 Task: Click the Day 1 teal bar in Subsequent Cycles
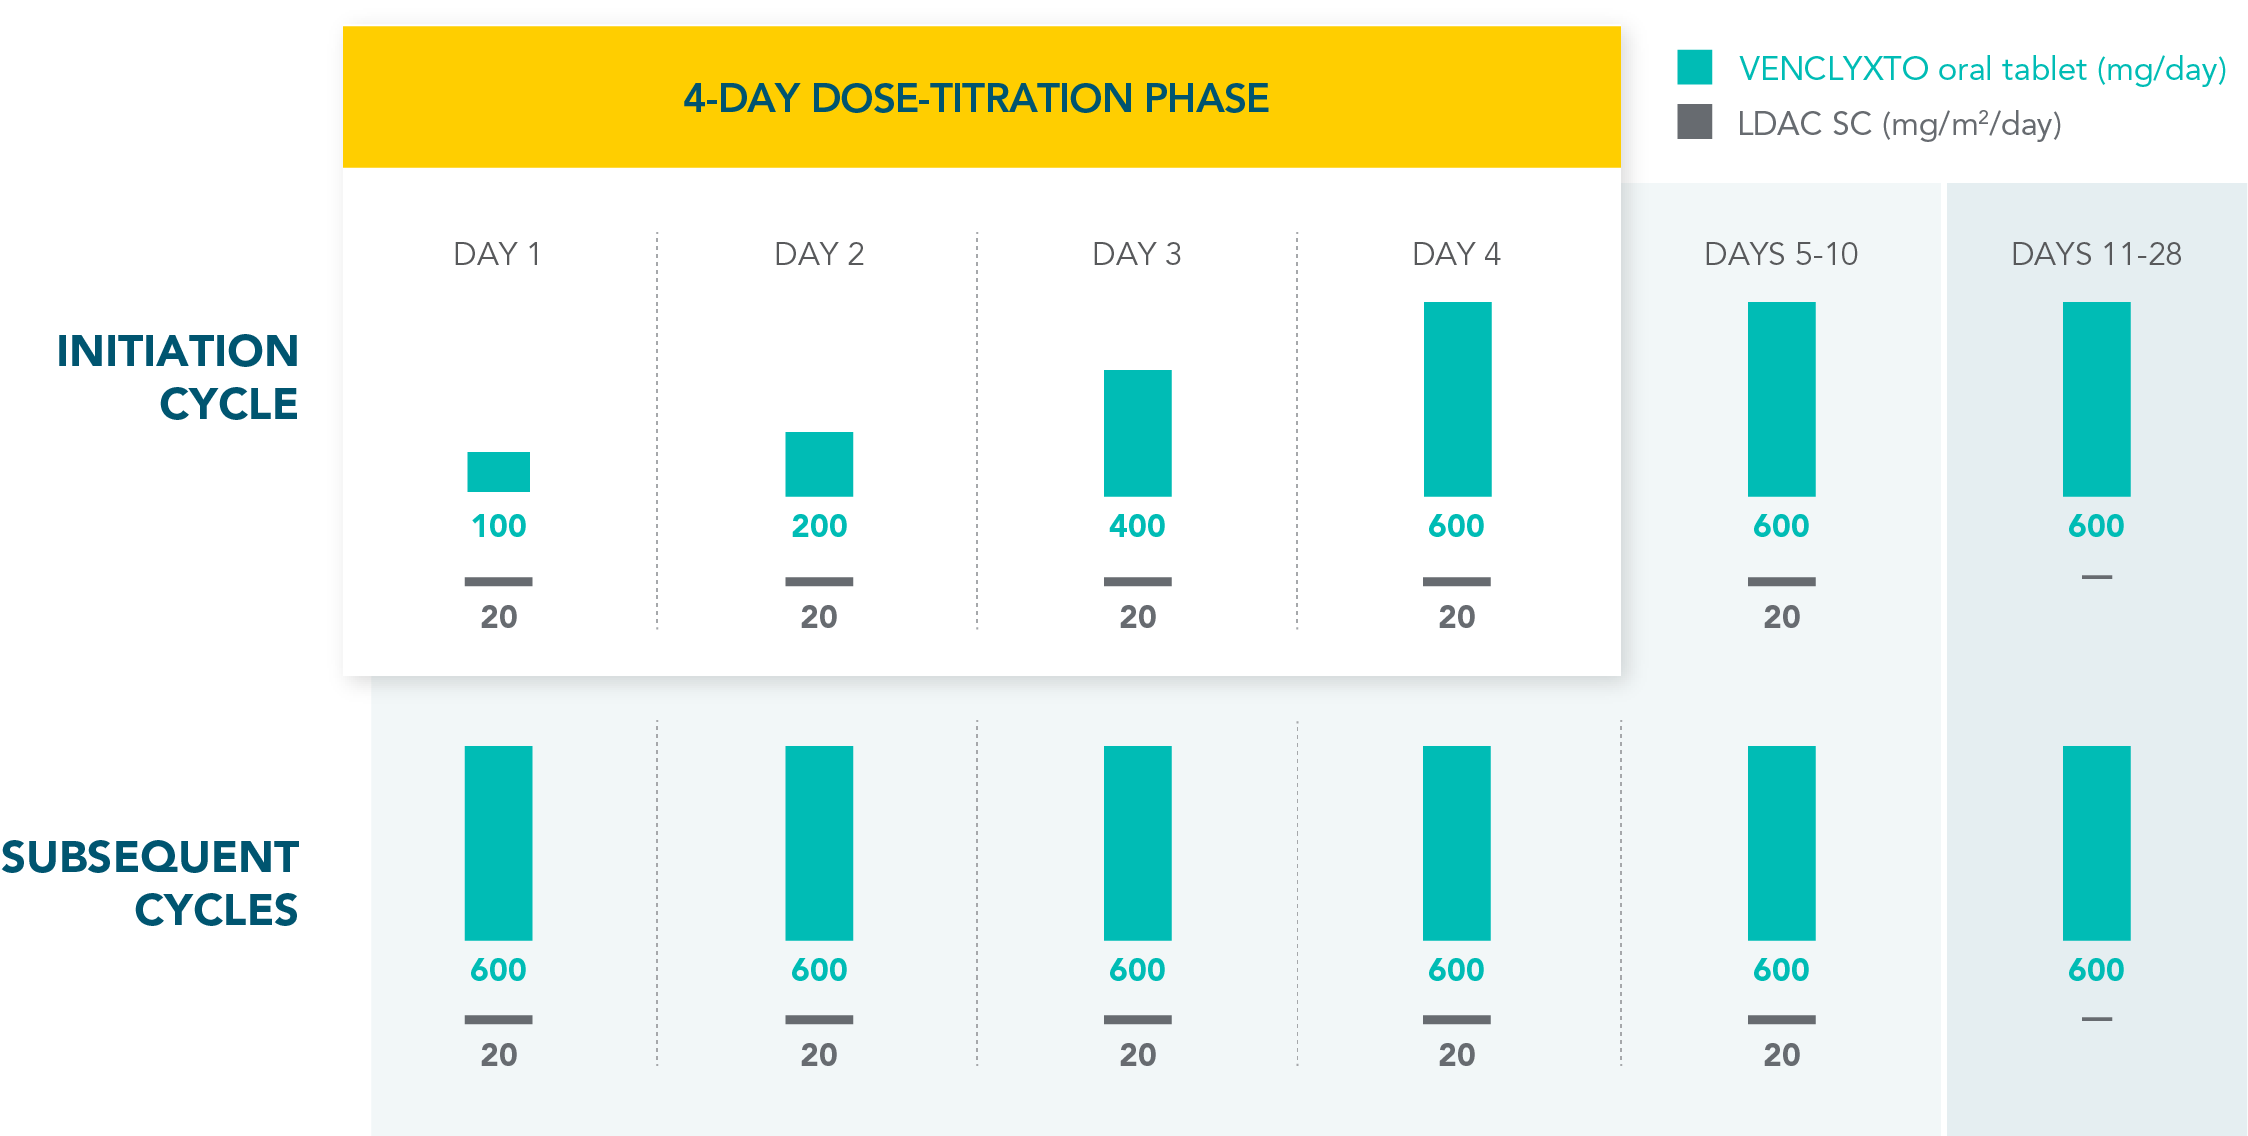[498, 843]
